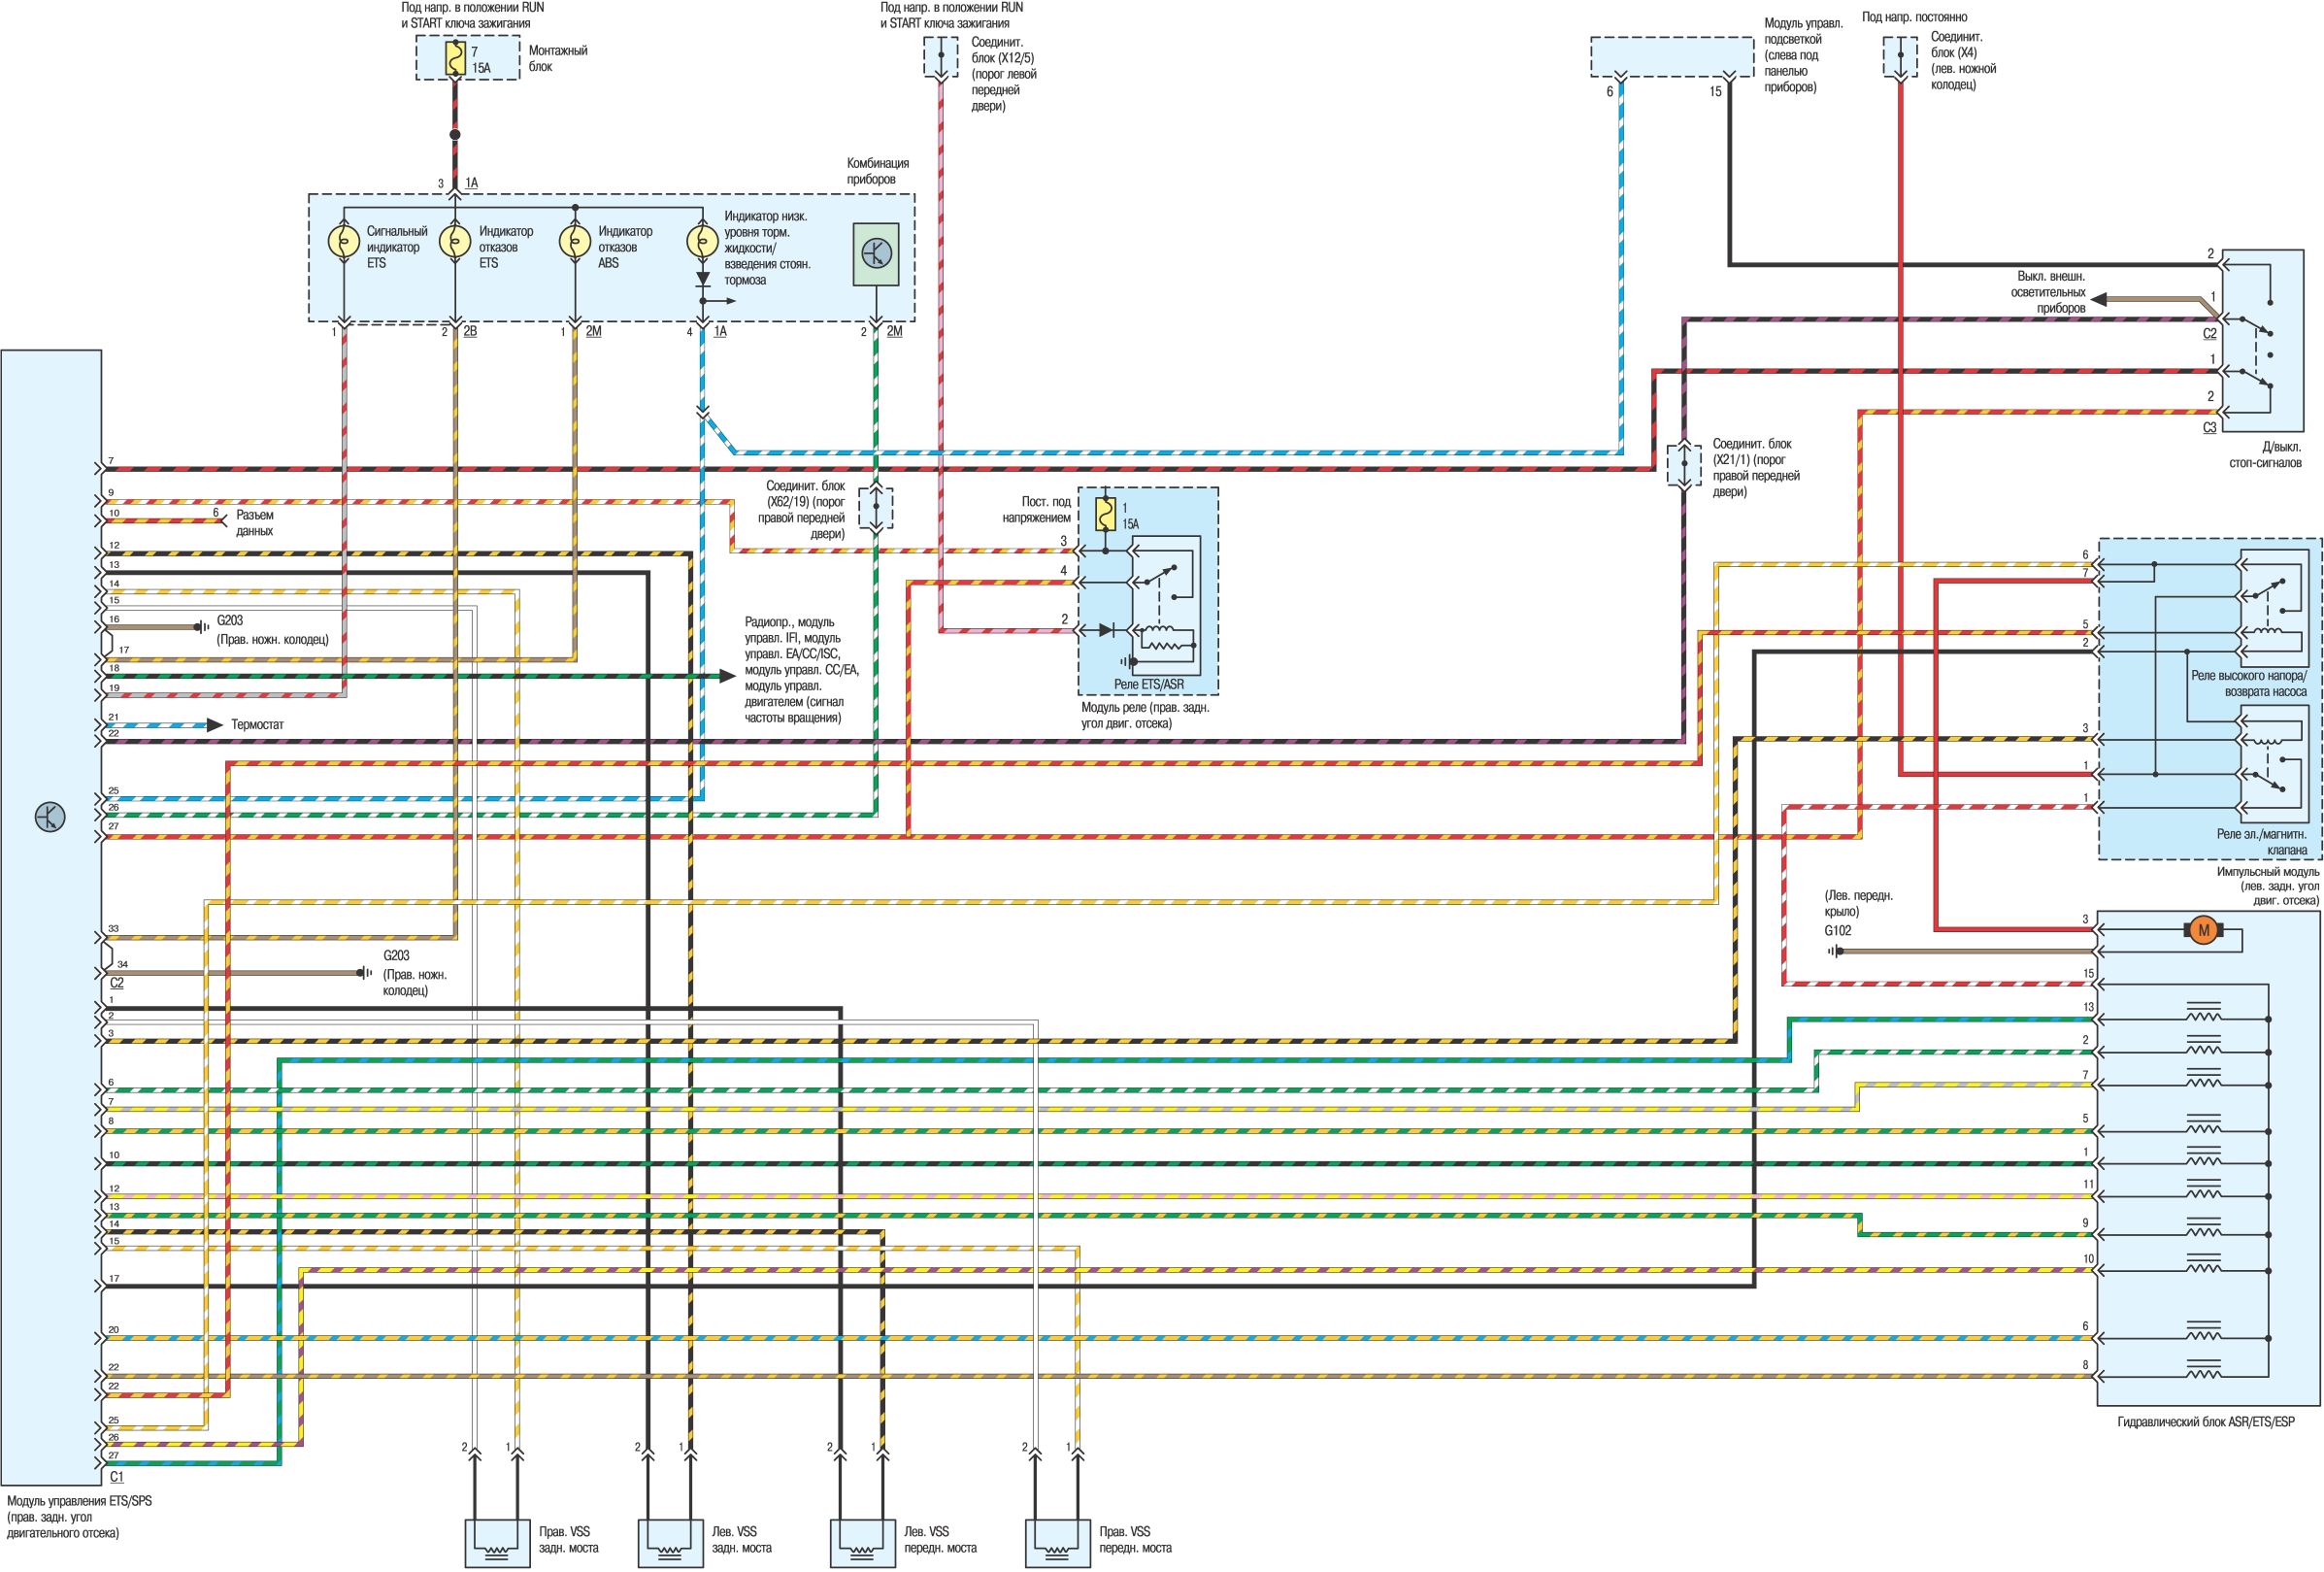Click the 15A fuse inside Модуль реле
This screenshot has width=2324, height=1572.
(x=1105, y=515)
